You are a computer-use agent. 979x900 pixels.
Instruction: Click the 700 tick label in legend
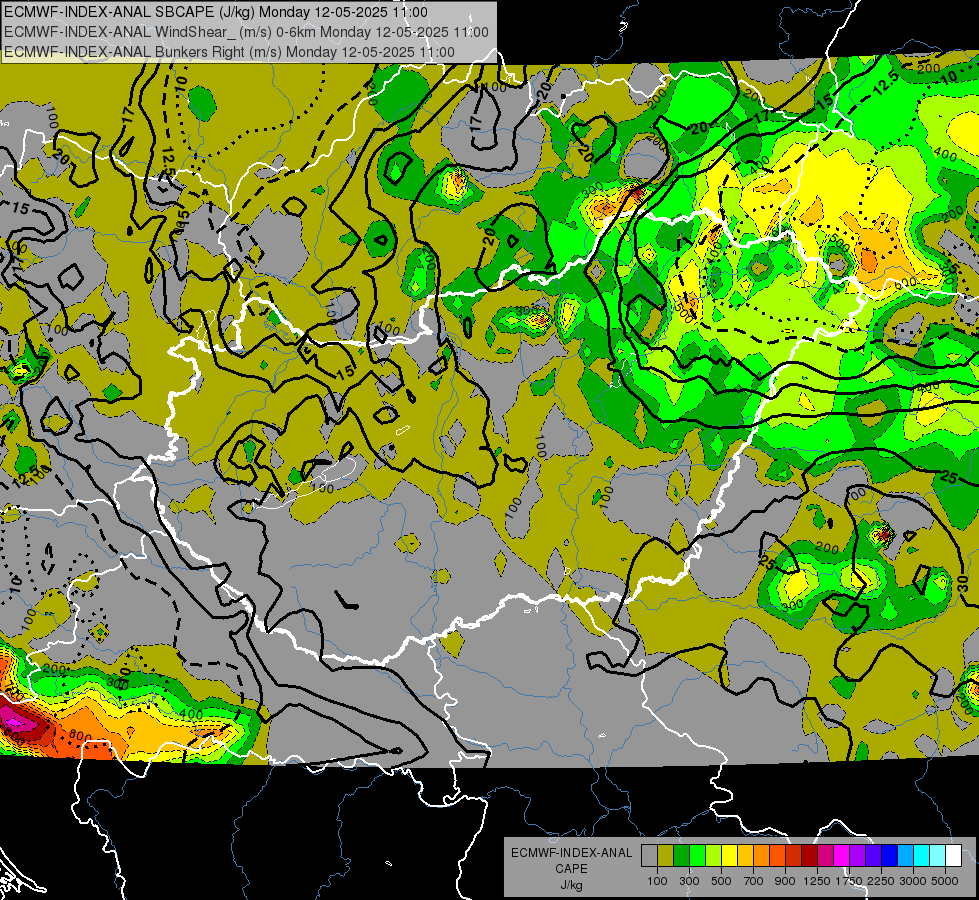[754, 881]
